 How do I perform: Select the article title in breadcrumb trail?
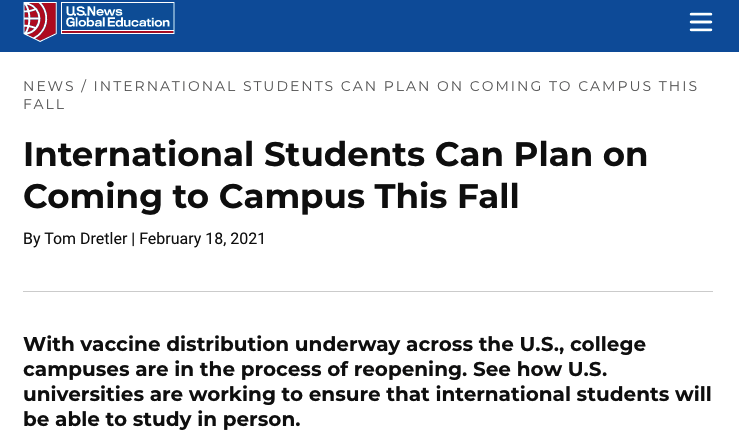click(395, 86)
